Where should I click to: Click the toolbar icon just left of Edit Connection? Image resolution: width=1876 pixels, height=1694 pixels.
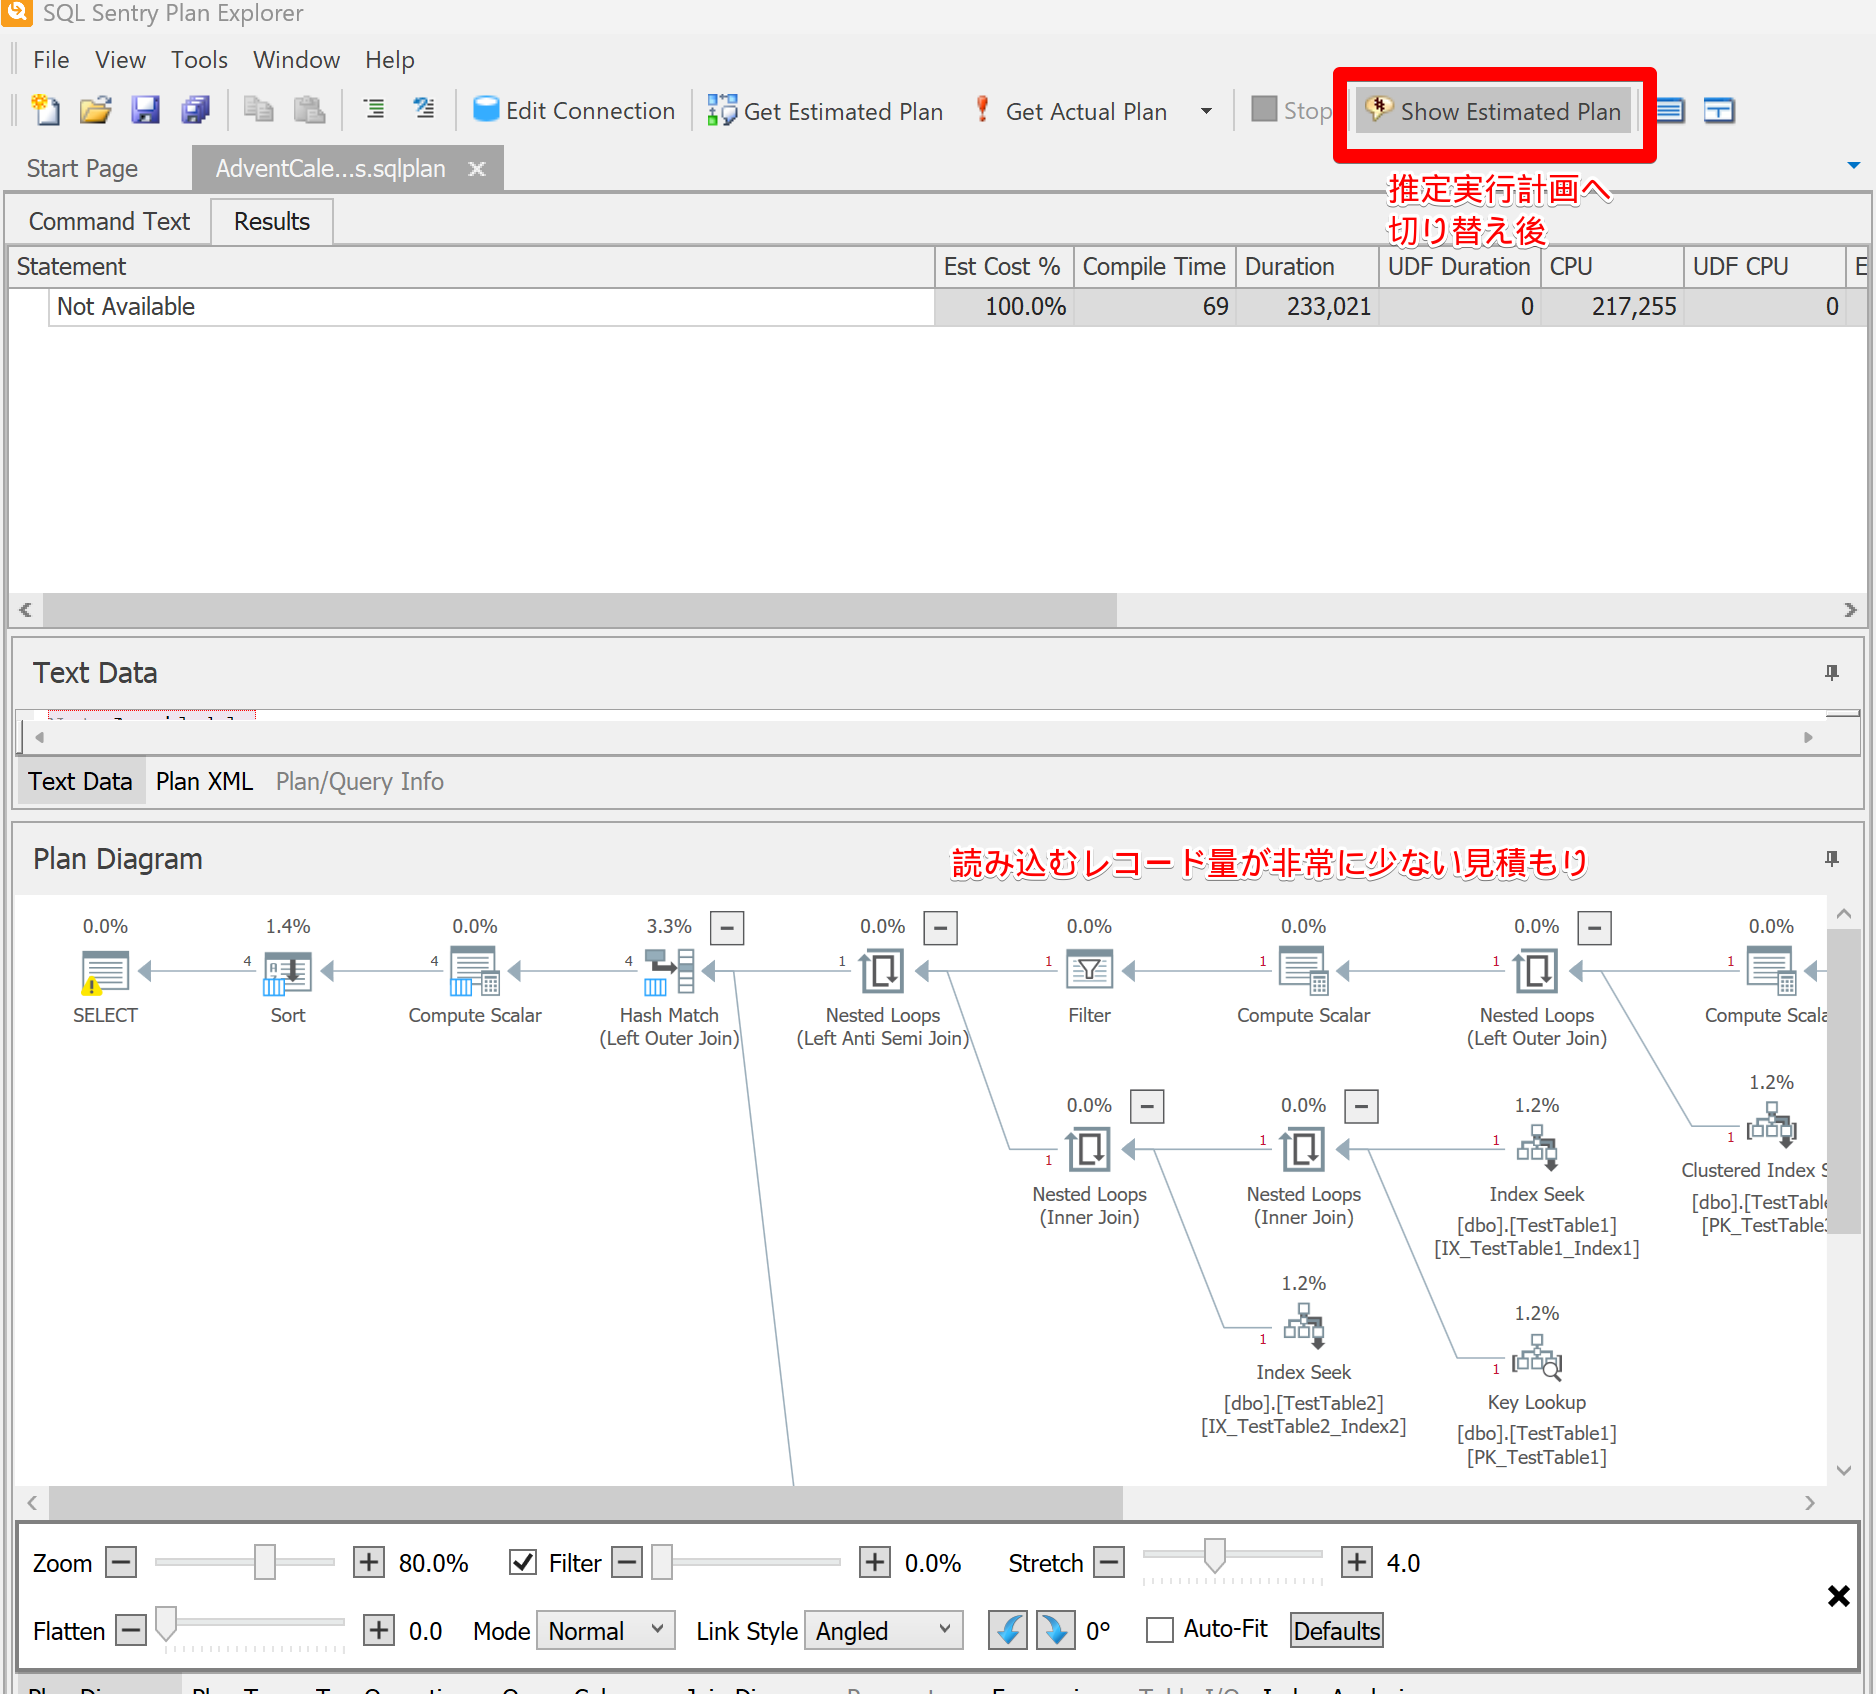click(424, 110)
